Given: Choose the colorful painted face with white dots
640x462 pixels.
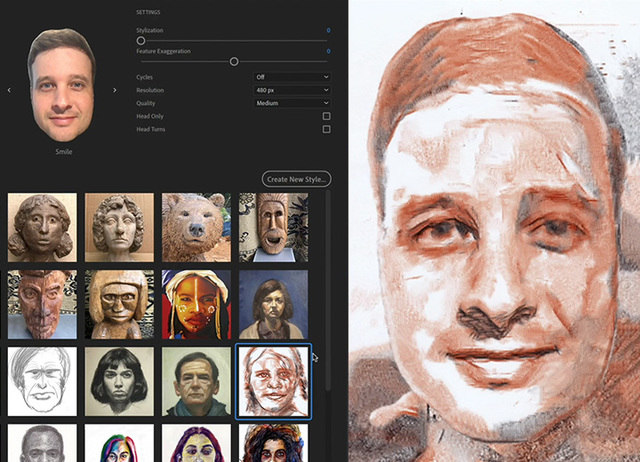Looking at the screenshot, I should 196,304.
